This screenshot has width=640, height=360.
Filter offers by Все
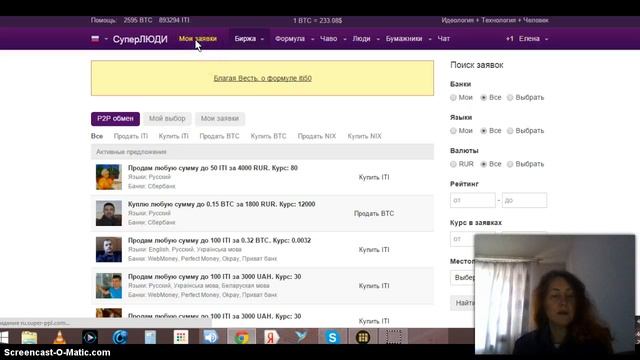pos(97,136)
